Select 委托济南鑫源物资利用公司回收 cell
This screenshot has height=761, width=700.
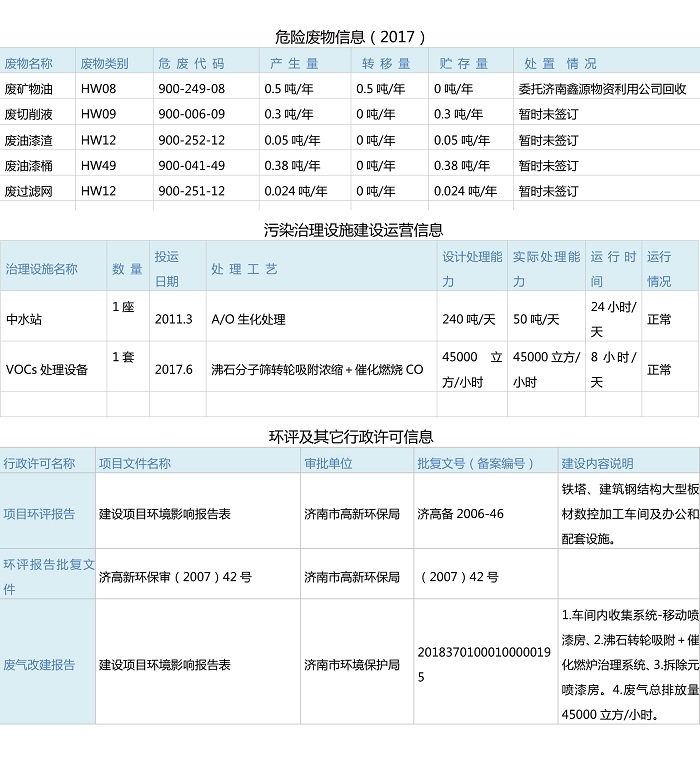click(x=602, y=88)
